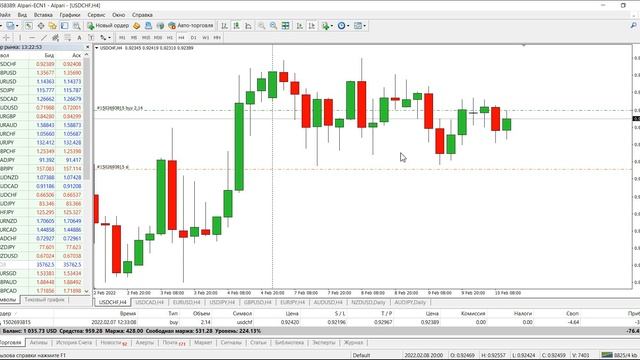The height and width of the screenshot is (360, 640).
Task: Open the Справка menu
Action: (x=142, y=15)
